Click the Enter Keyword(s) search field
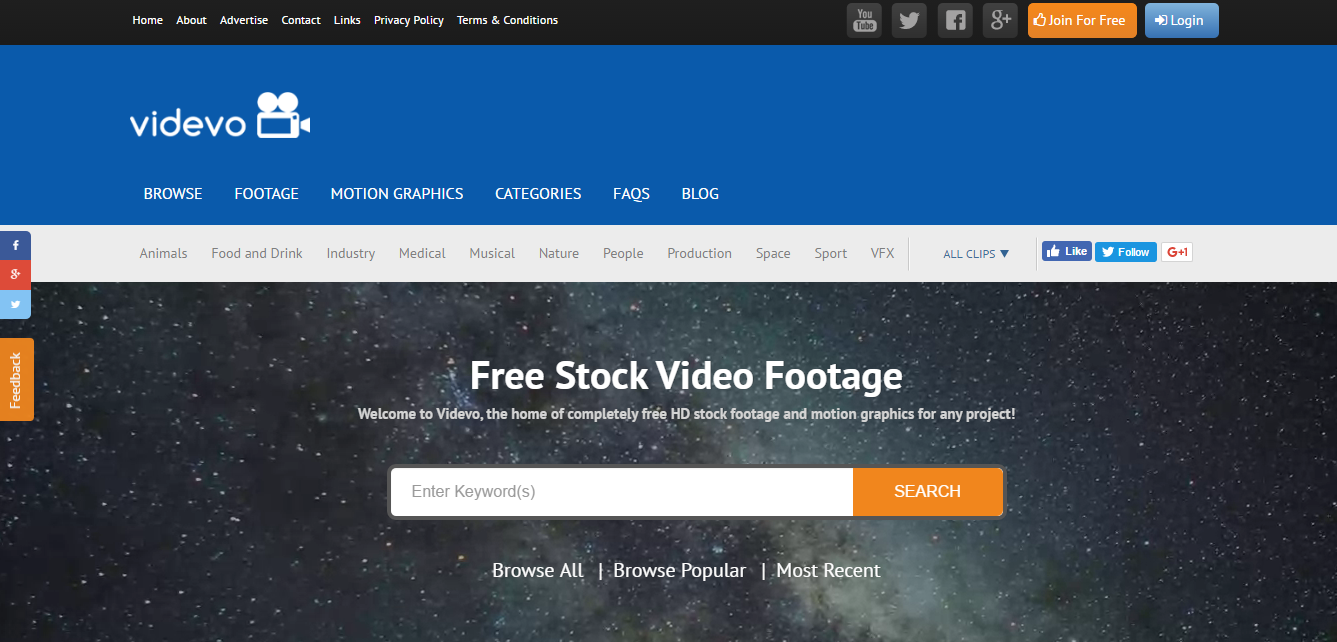 pos(622,492)
